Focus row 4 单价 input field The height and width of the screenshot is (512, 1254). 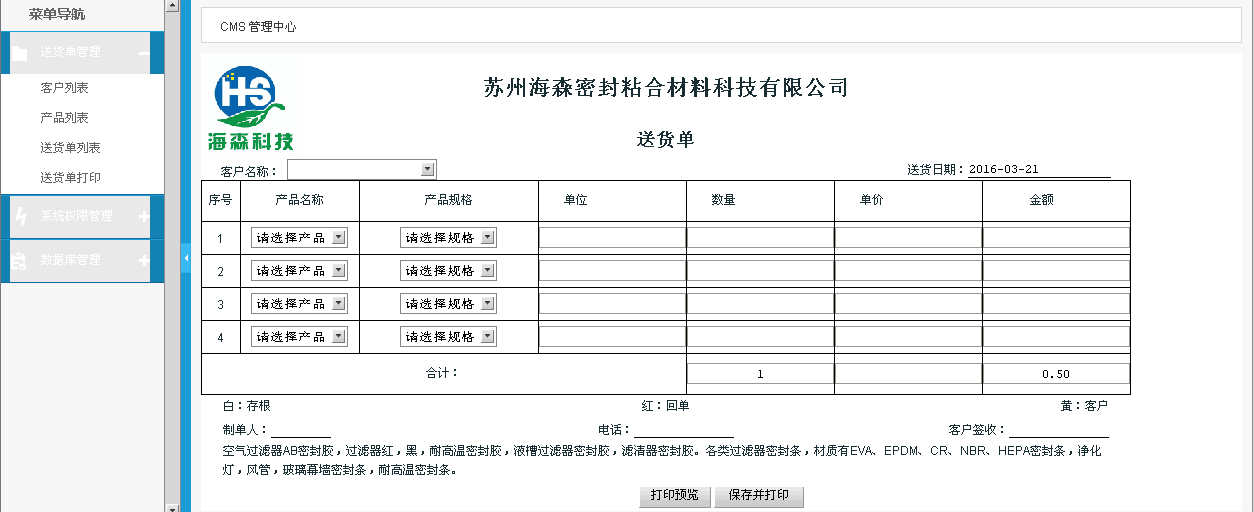908,337
